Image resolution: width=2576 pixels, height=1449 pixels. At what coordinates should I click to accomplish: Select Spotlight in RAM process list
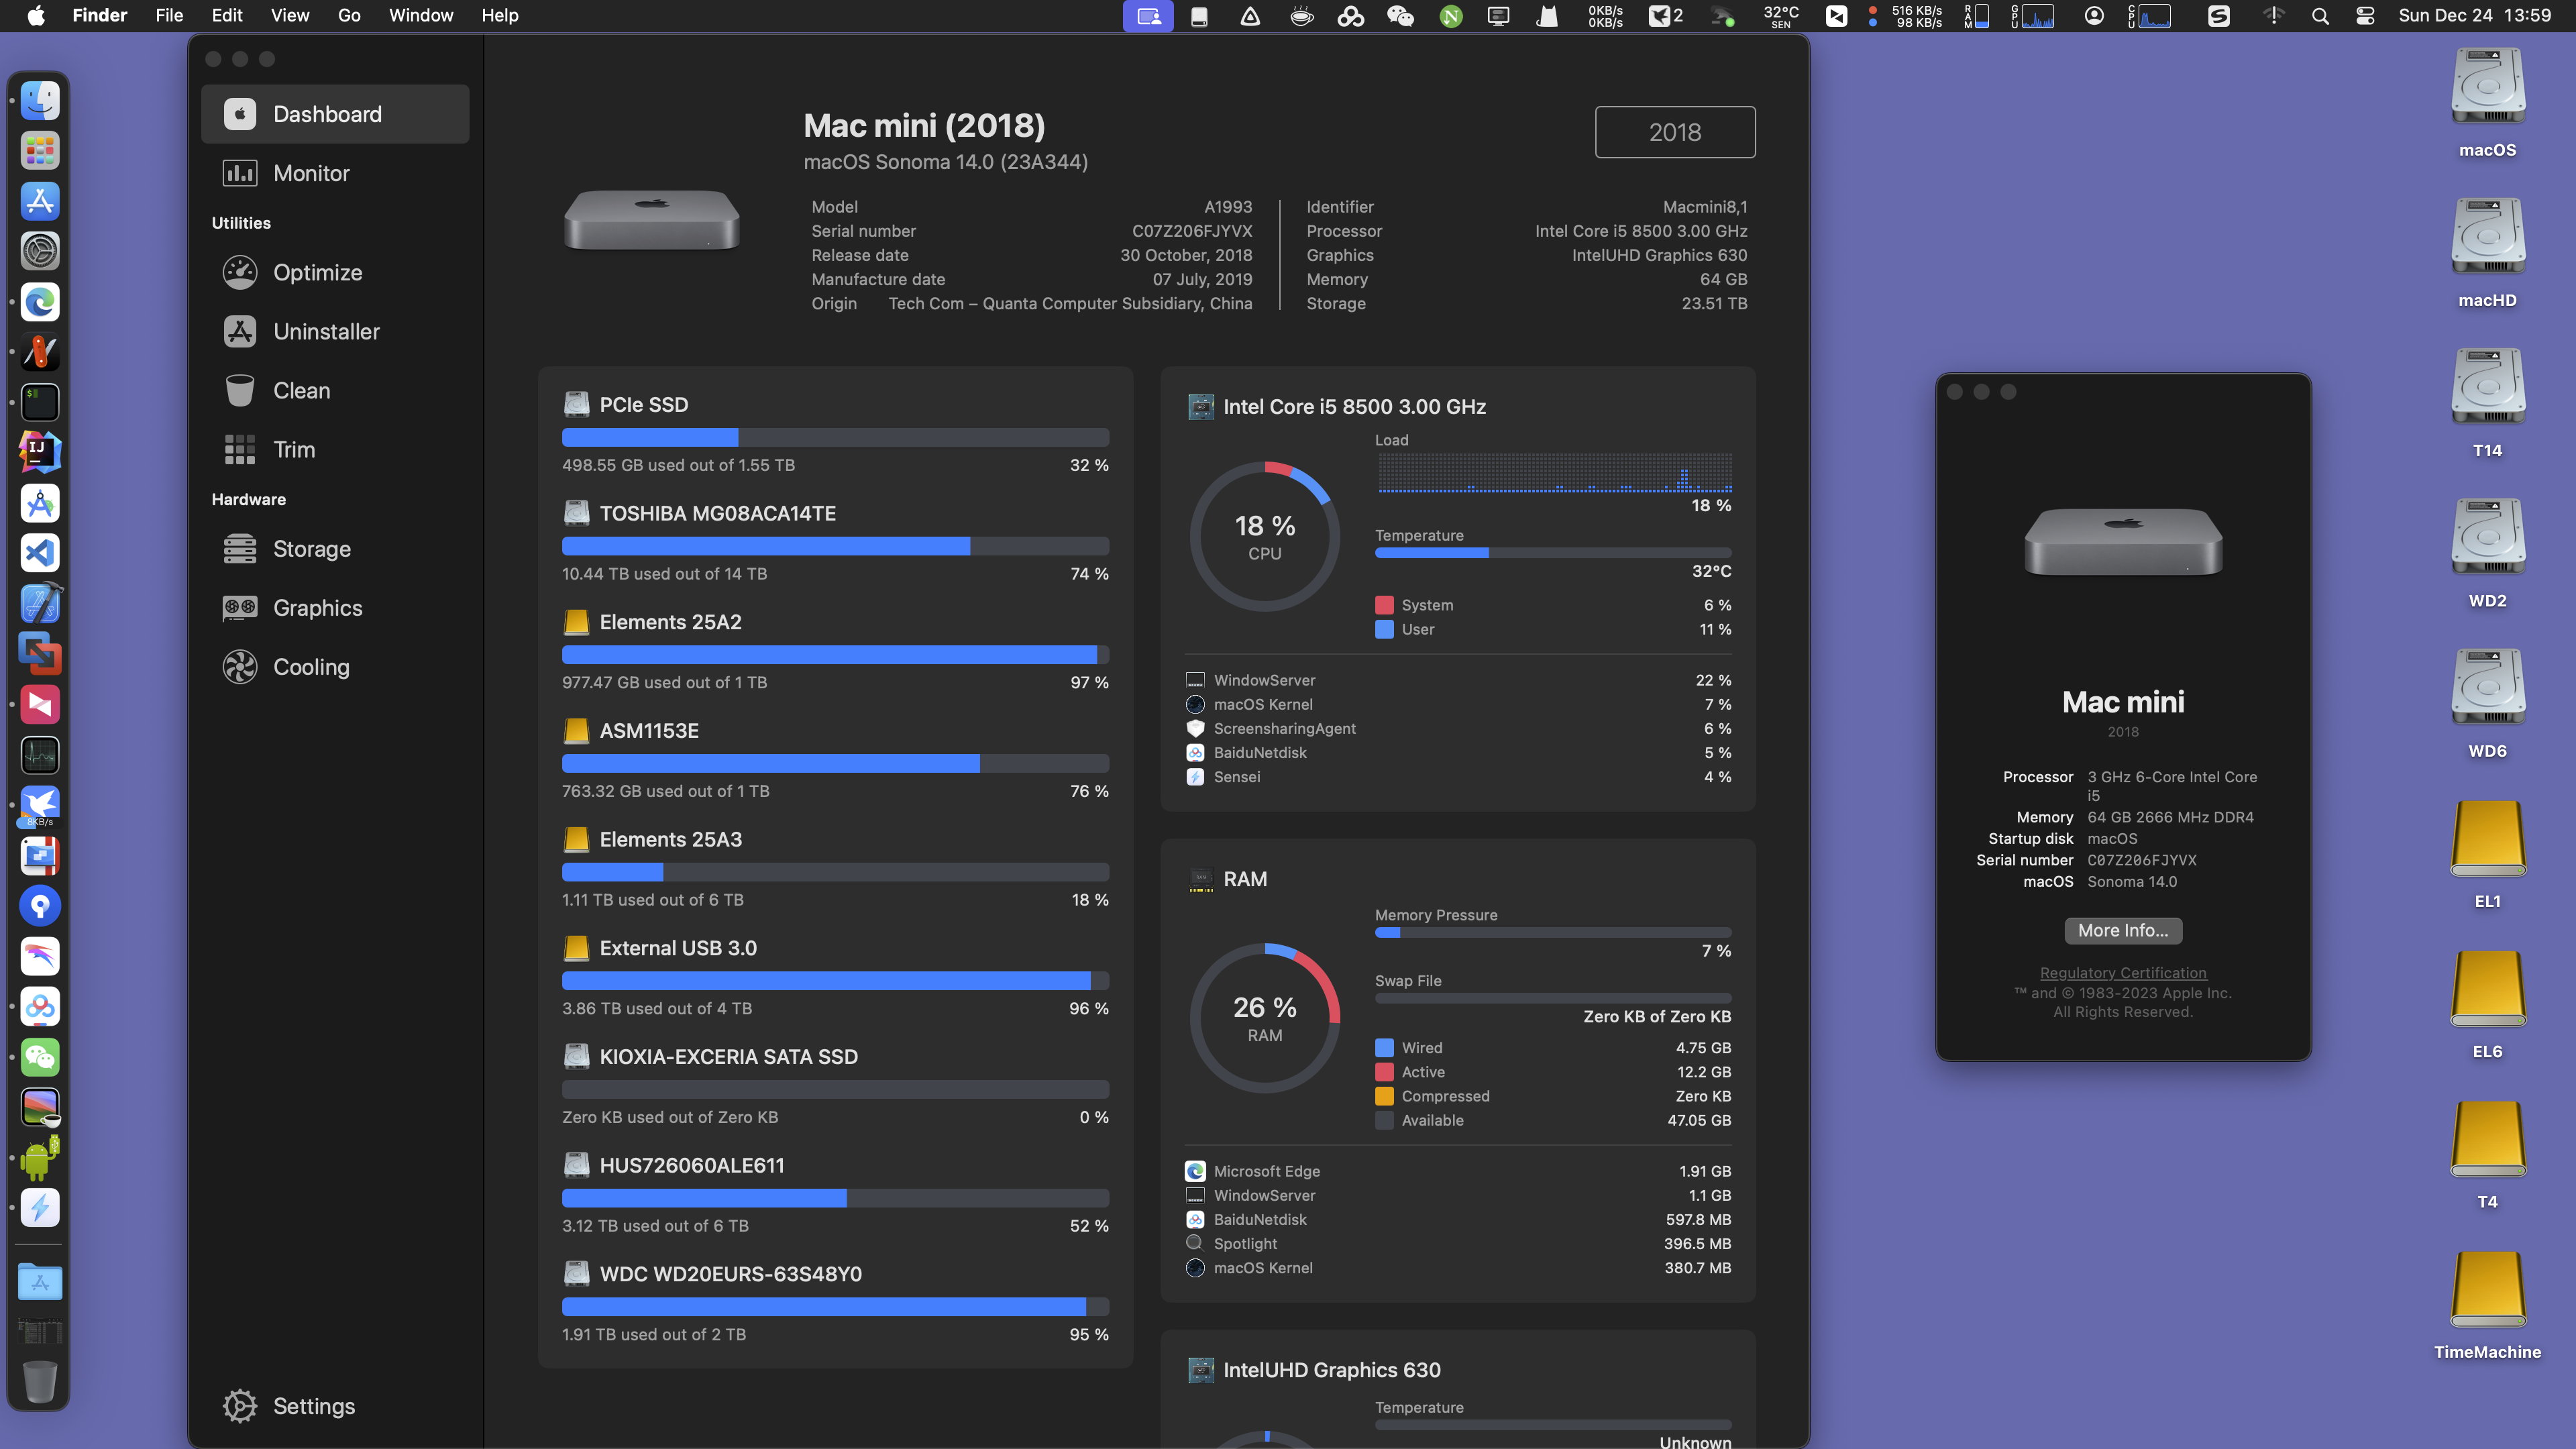tap(1458, 1243)
